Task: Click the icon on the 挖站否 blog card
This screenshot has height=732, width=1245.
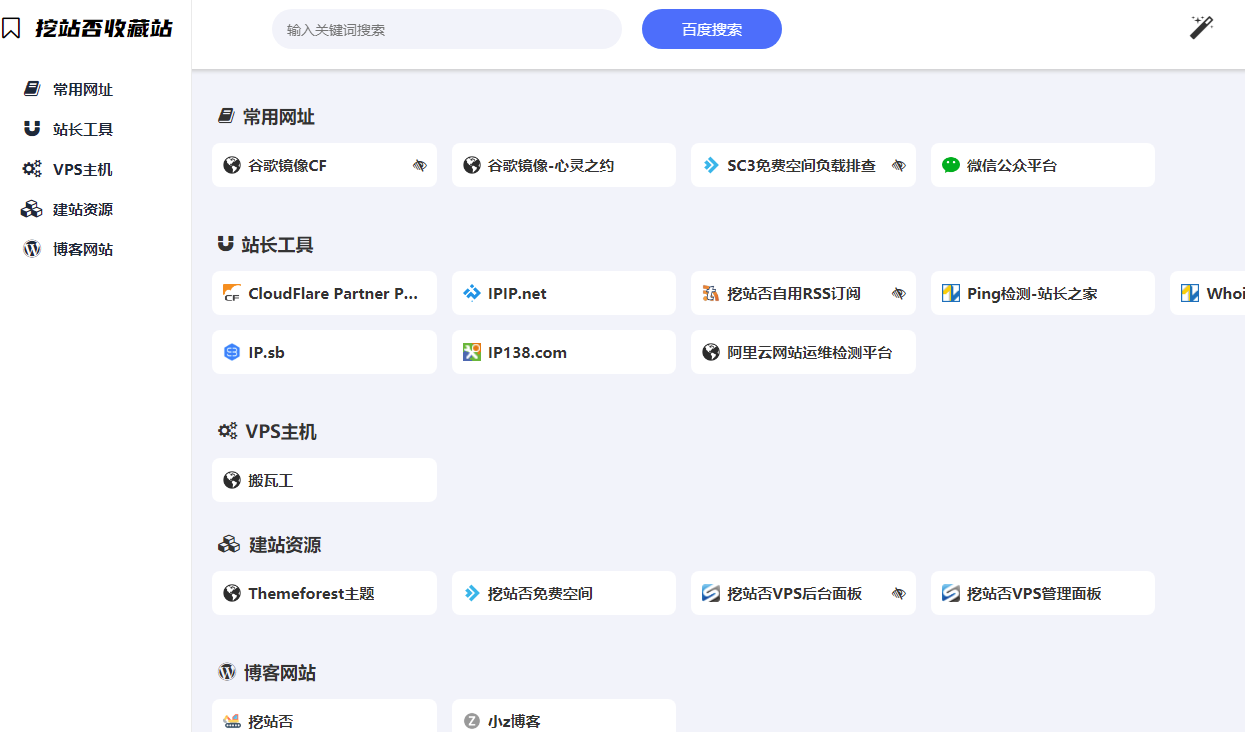Action: coord(232,721)
